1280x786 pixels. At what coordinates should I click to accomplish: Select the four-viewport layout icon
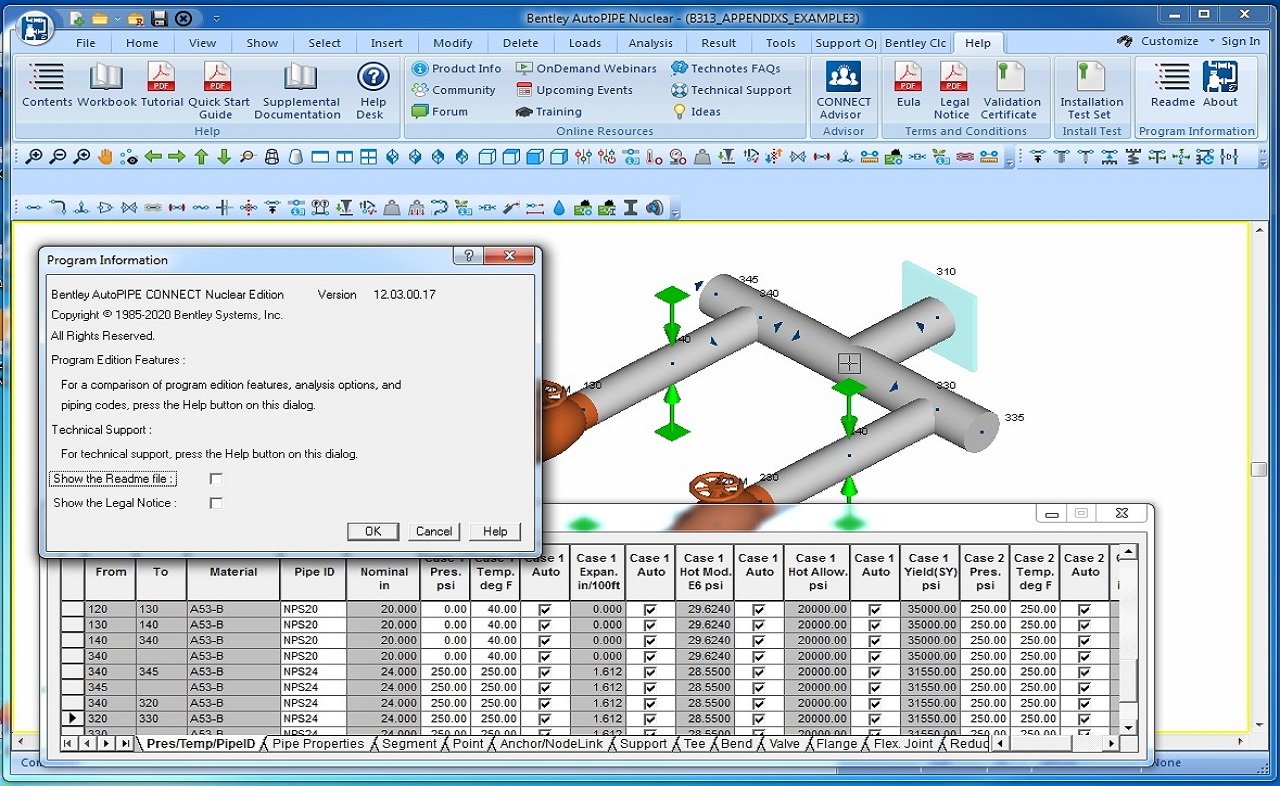pyautogui.click(x=369, y=157)
